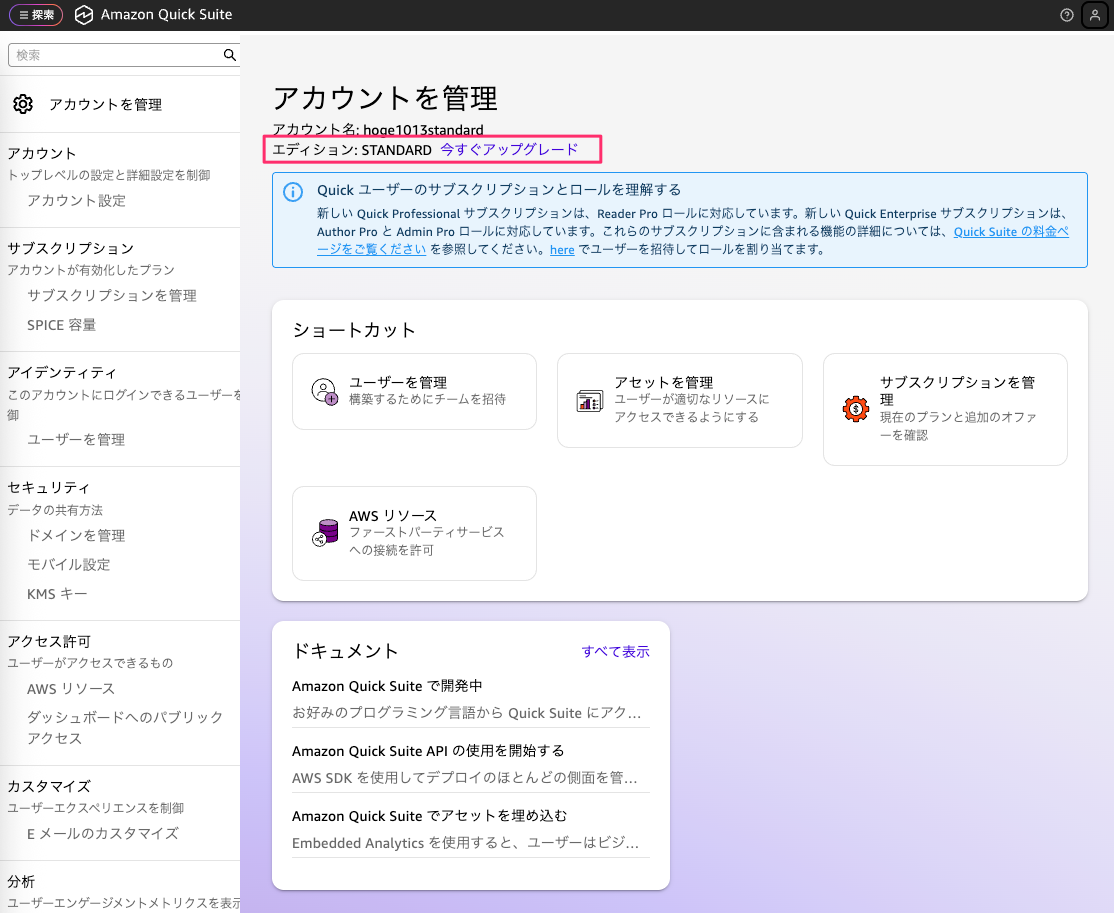1114x913 pixels.
Task: Click すべて表示 in the documents card
Action: [615, 652]
